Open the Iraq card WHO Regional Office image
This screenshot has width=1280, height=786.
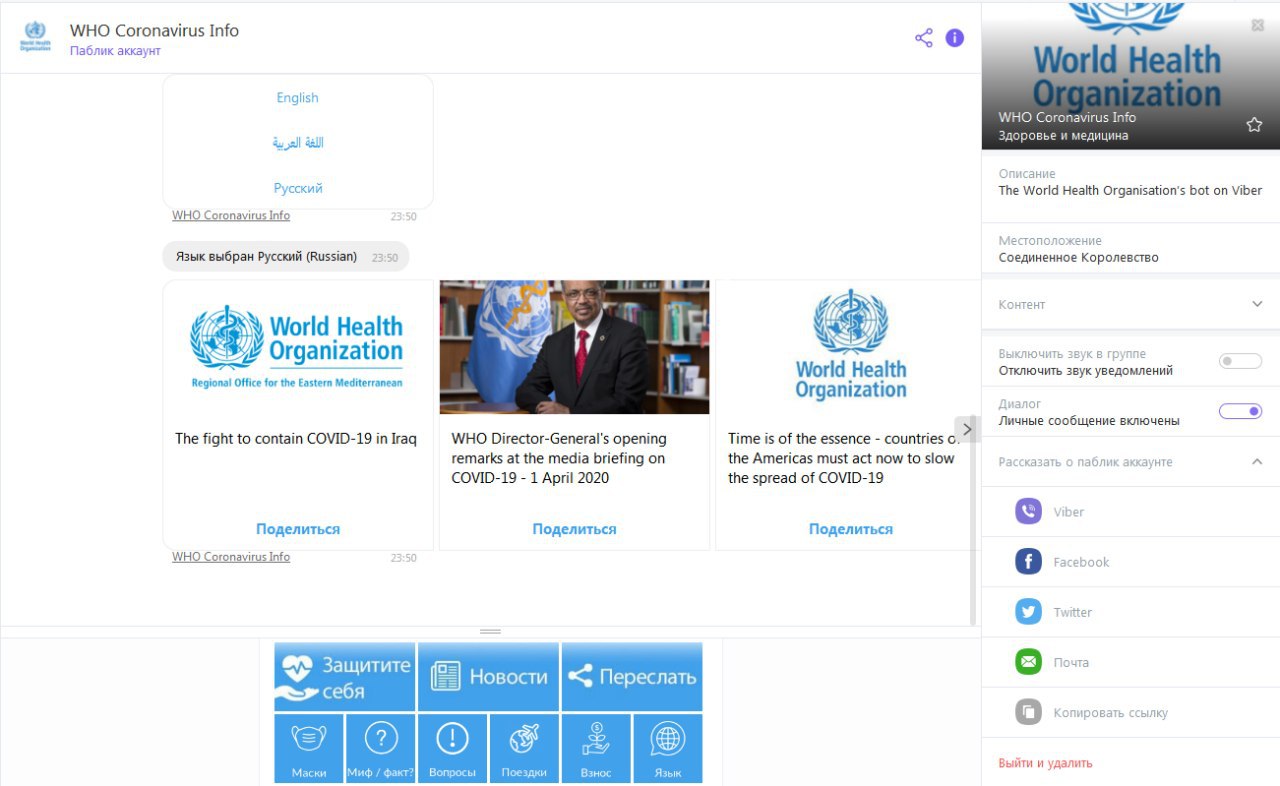coord(298,347)
